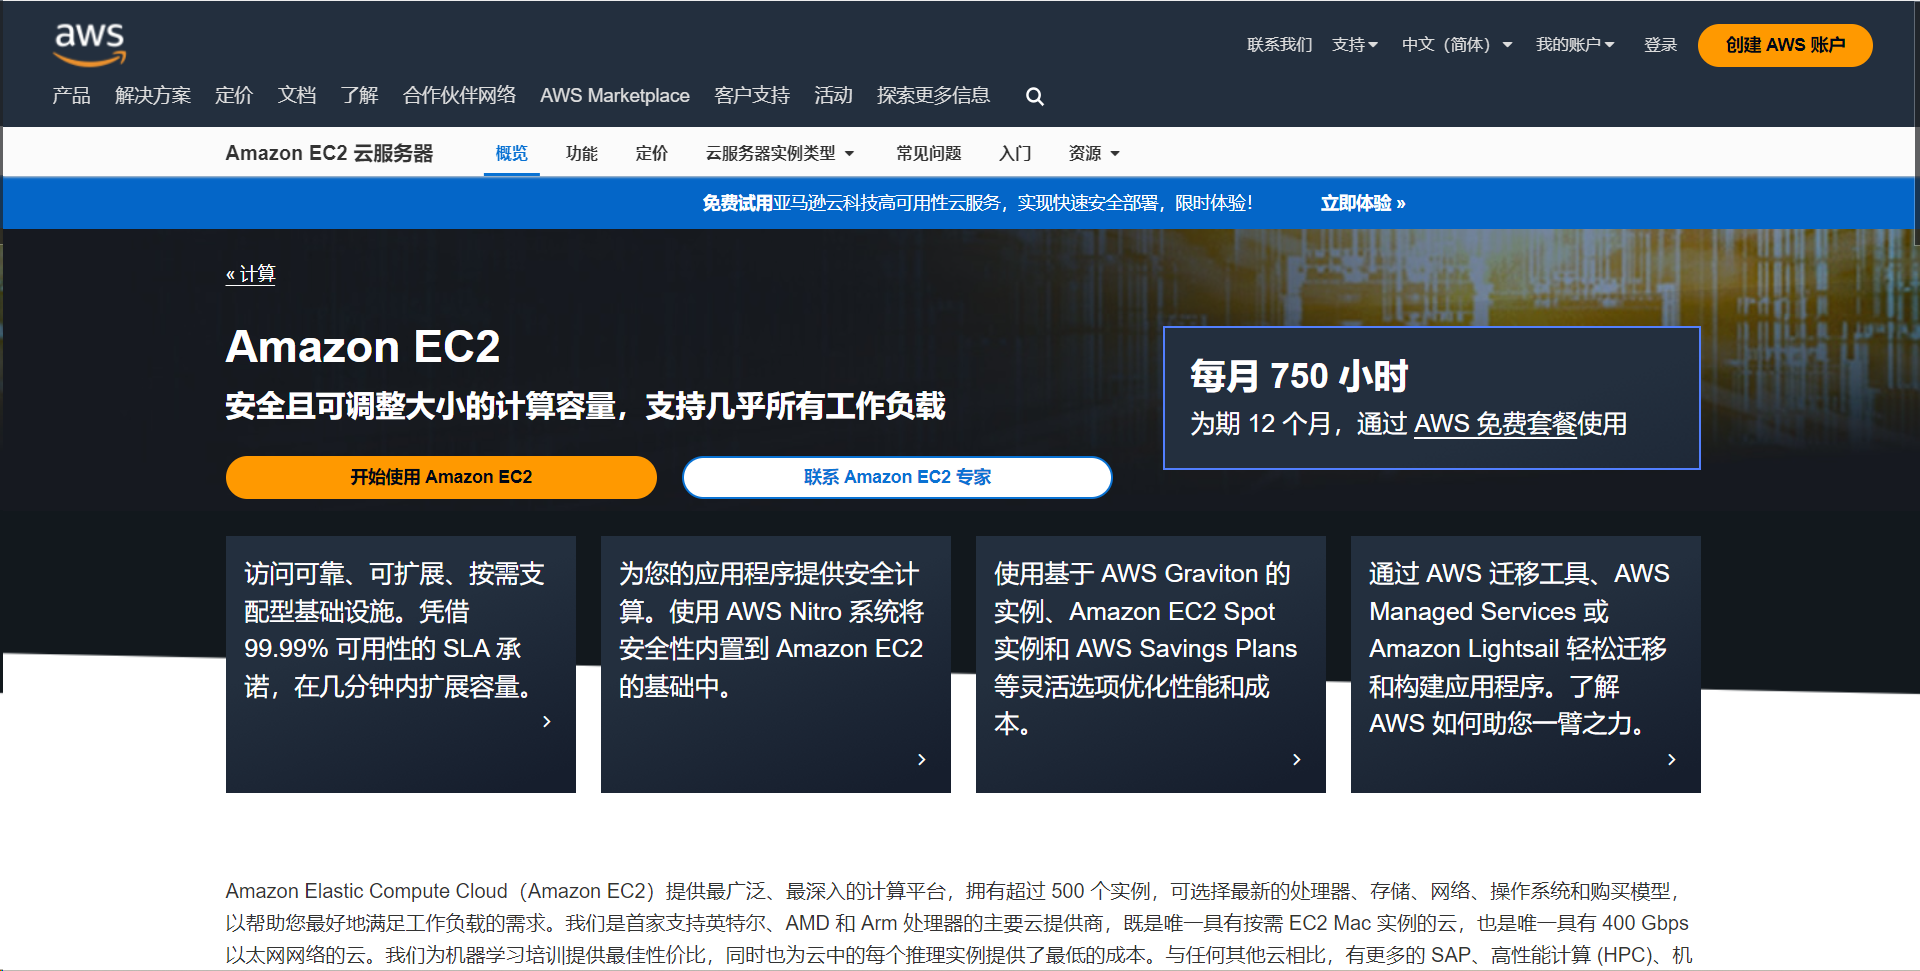Go back via the « 计算 breadcrumb
1920x971 pixels.
(251, 274)
